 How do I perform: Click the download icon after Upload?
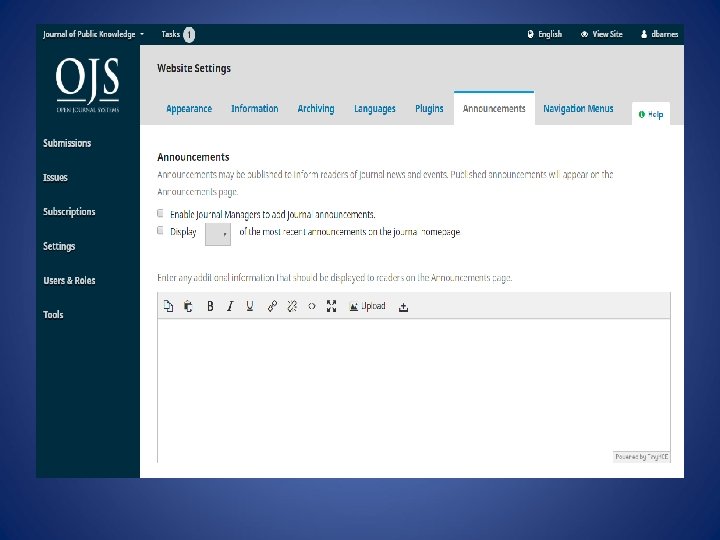[x=403, y=307]
